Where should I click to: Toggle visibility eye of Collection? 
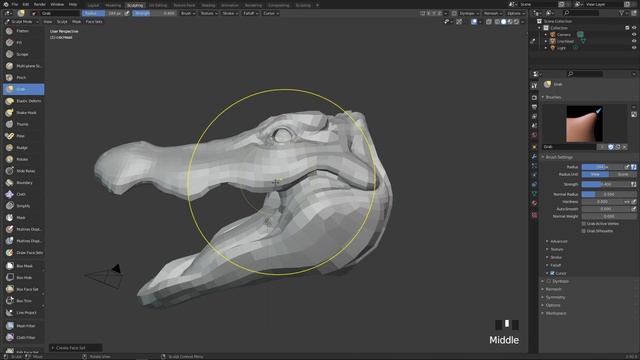click(634, 28)
